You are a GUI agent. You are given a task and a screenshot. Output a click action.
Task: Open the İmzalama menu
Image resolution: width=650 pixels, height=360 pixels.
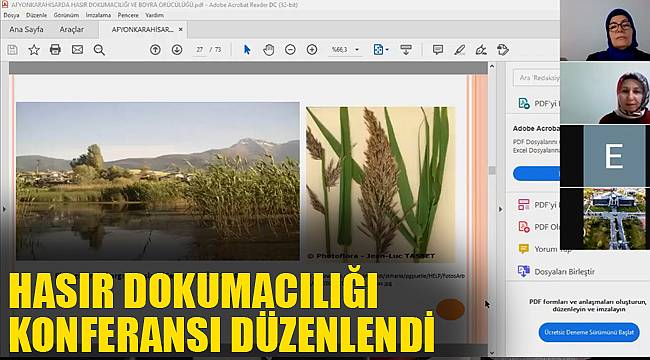(x=98, y=15)
